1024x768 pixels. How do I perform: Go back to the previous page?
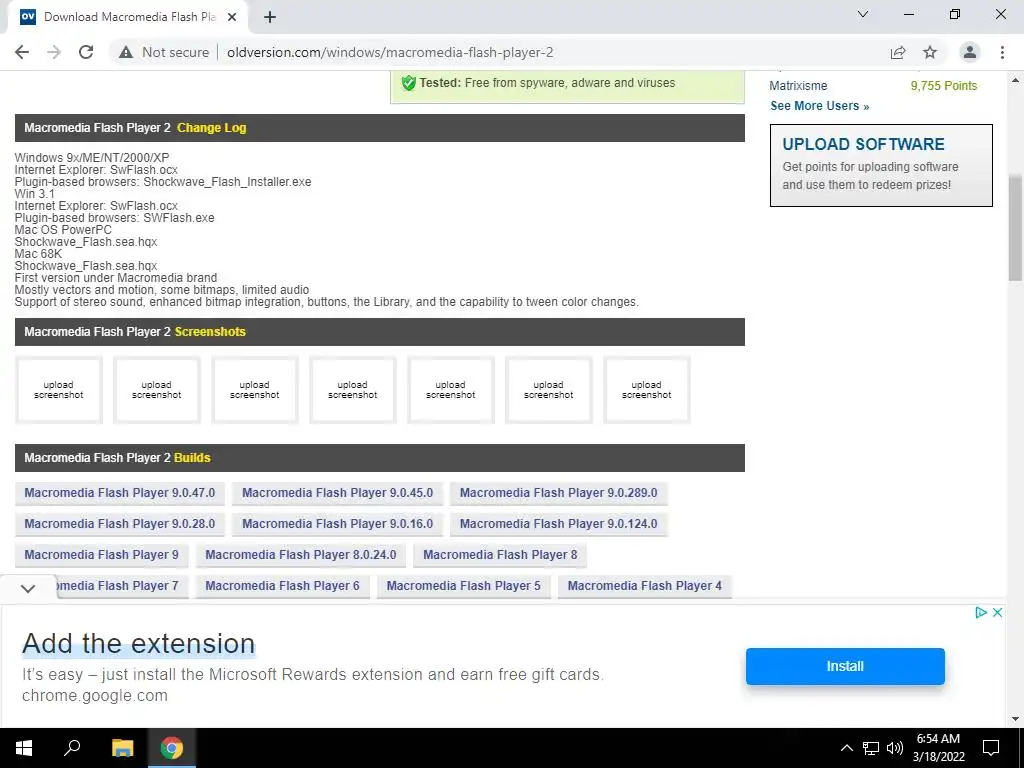[x=22, y=52]
